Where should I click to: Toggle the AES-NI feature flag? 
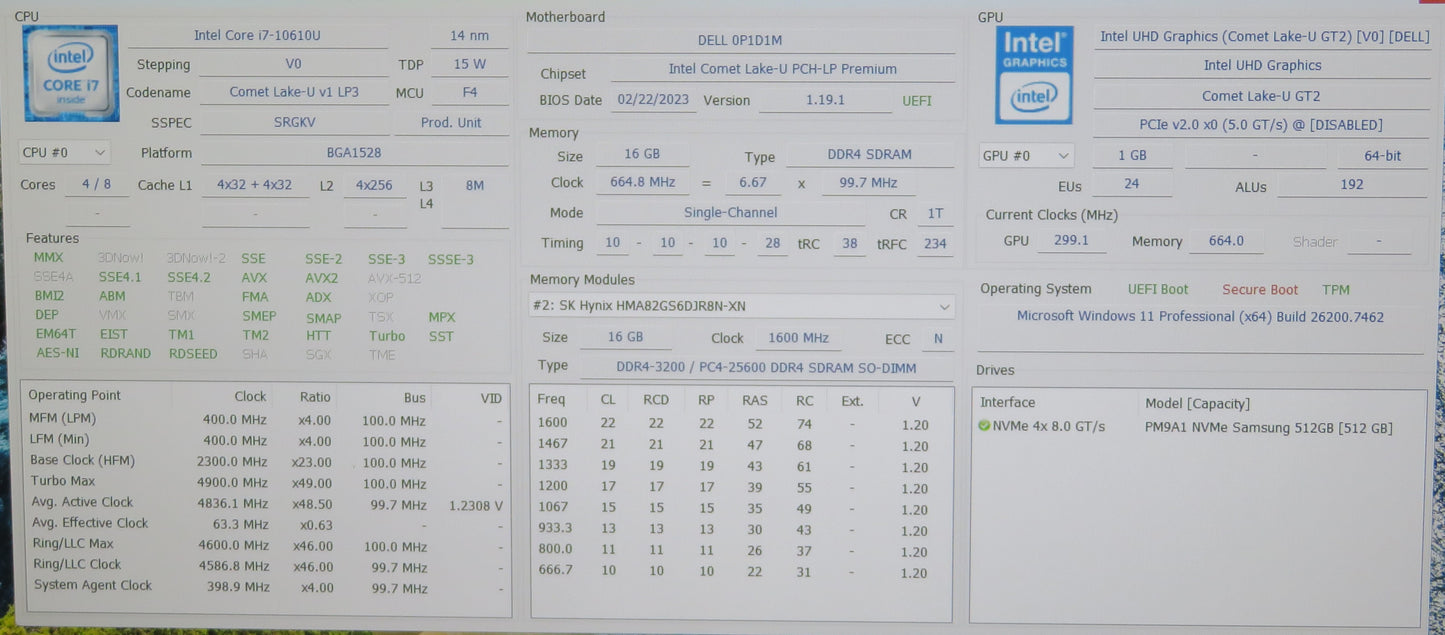pyautogui.click(x=57, y=353)
